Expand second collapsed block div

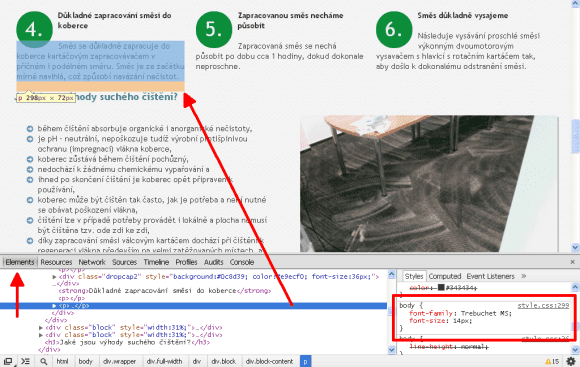click(41, 335)
